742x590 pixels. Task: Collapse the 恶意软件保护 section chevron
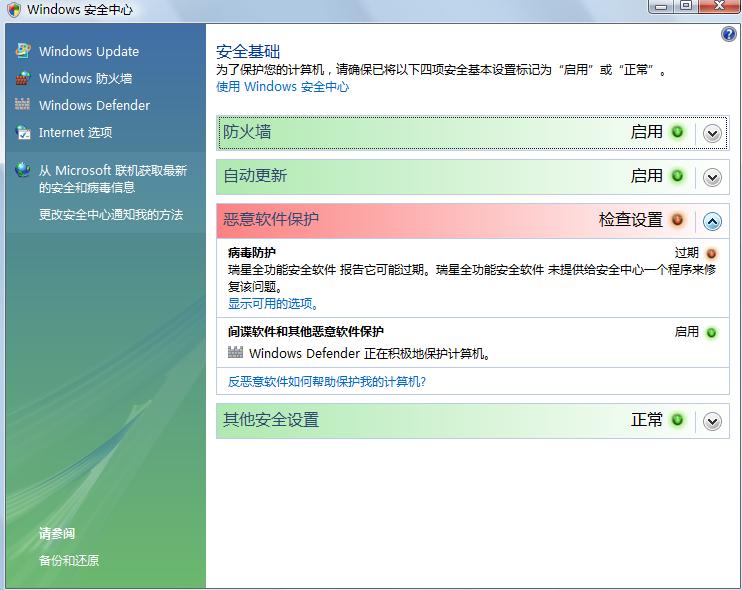coord(712,221)
